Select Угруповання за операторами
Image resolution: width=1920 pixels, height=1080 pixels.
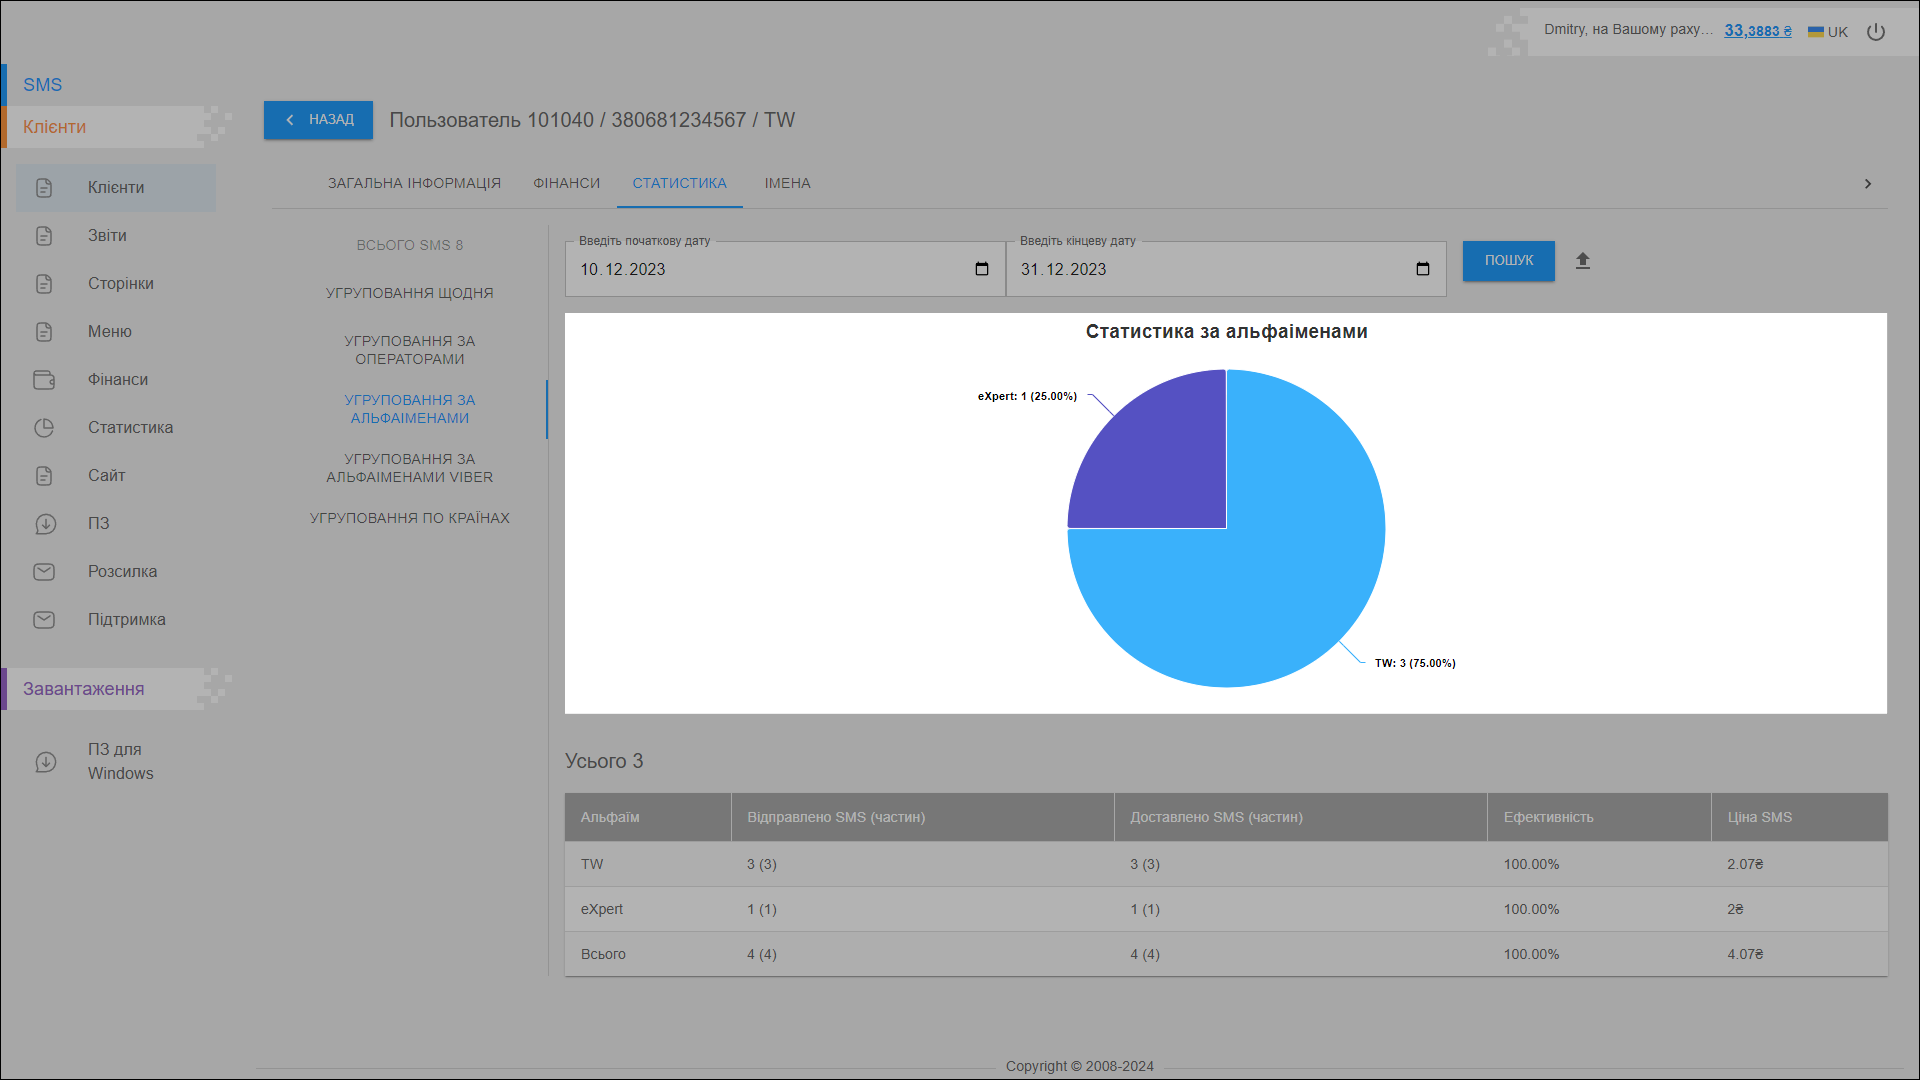pos(409,350)
